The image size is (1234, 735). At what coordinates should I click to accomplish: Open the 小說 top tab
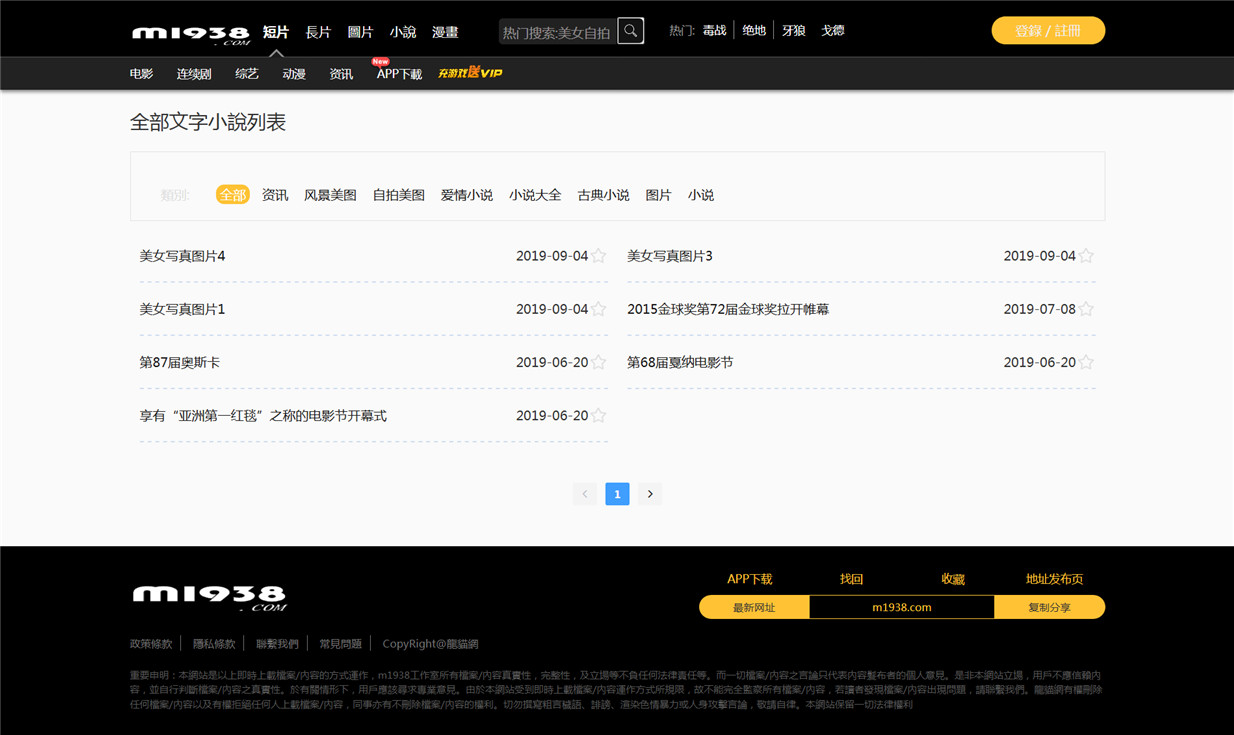[403, 32]
